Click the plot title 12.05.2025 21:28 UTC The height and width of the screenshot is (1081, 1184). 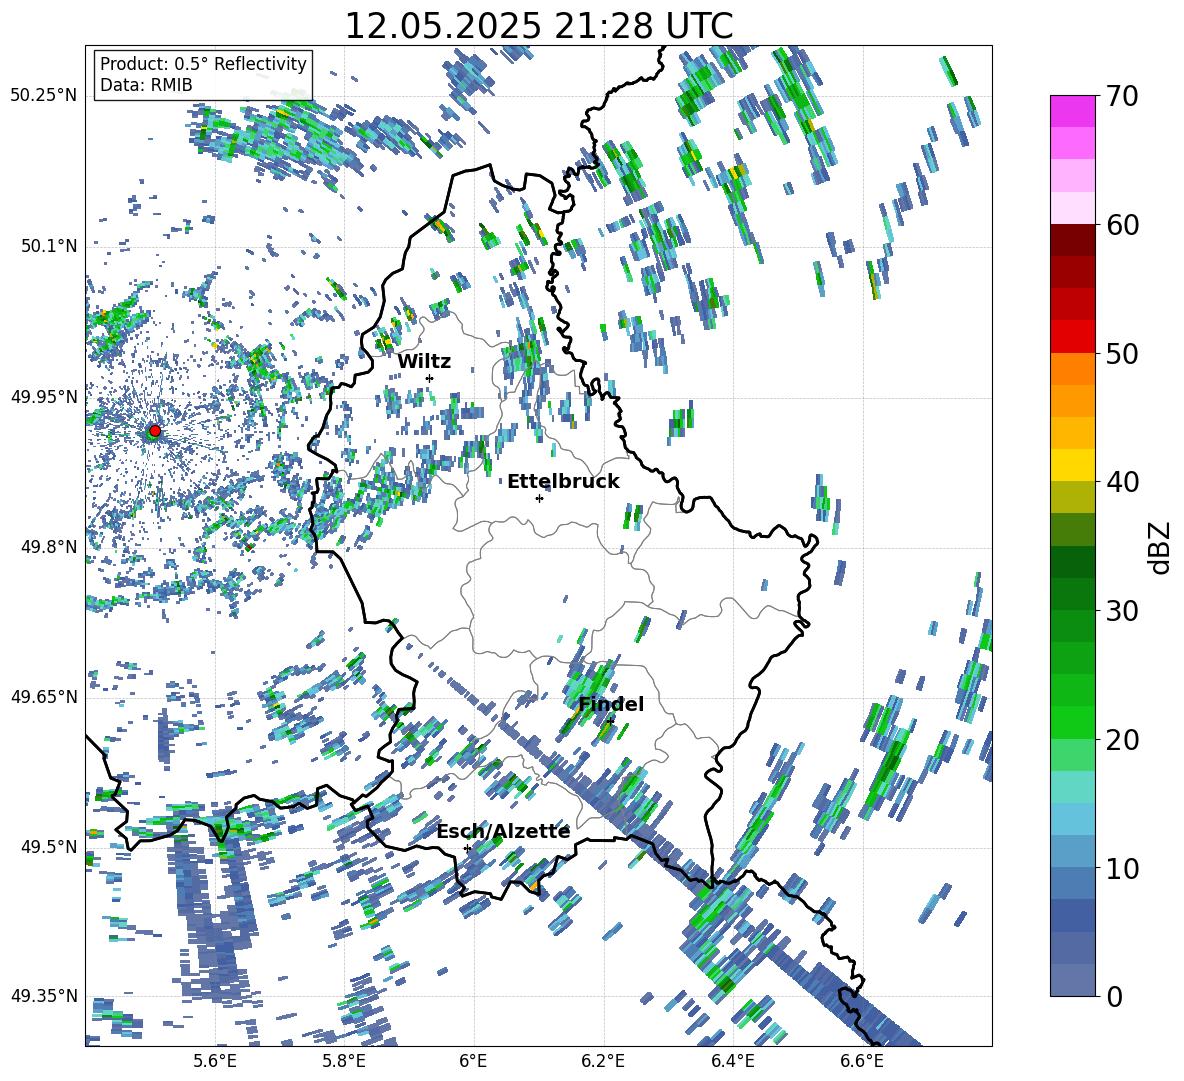pos(538,26)
